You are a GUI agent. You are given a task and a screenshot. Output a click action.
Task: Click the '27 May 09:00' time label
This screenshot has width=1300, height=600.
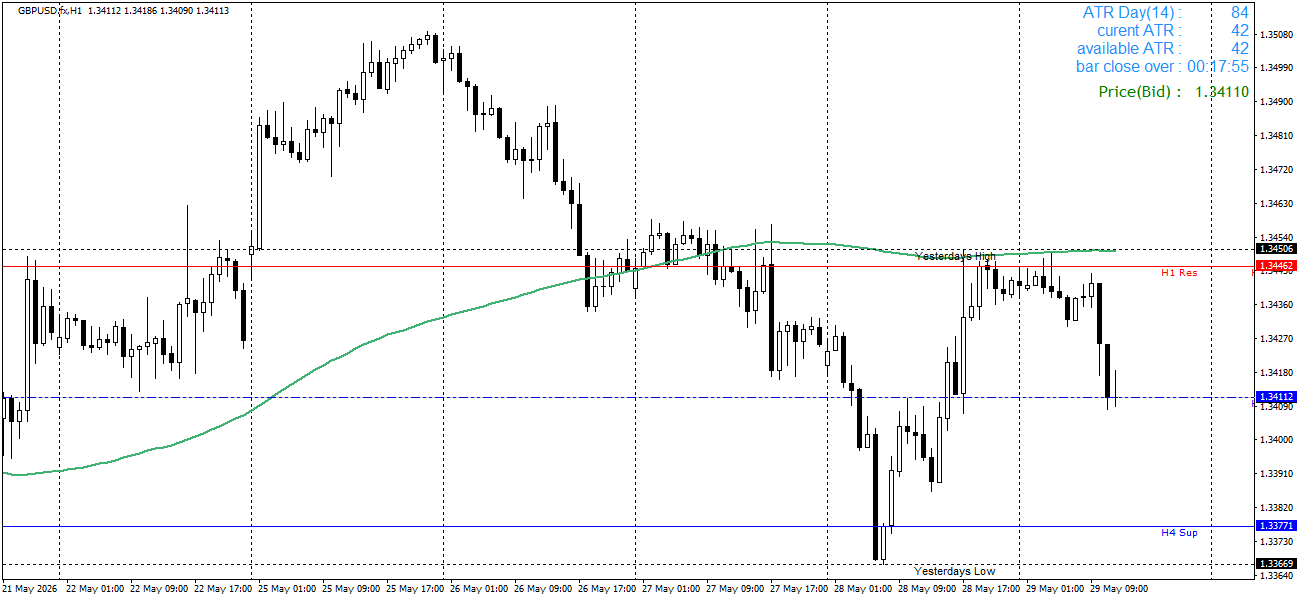click(x=733, y=589)
